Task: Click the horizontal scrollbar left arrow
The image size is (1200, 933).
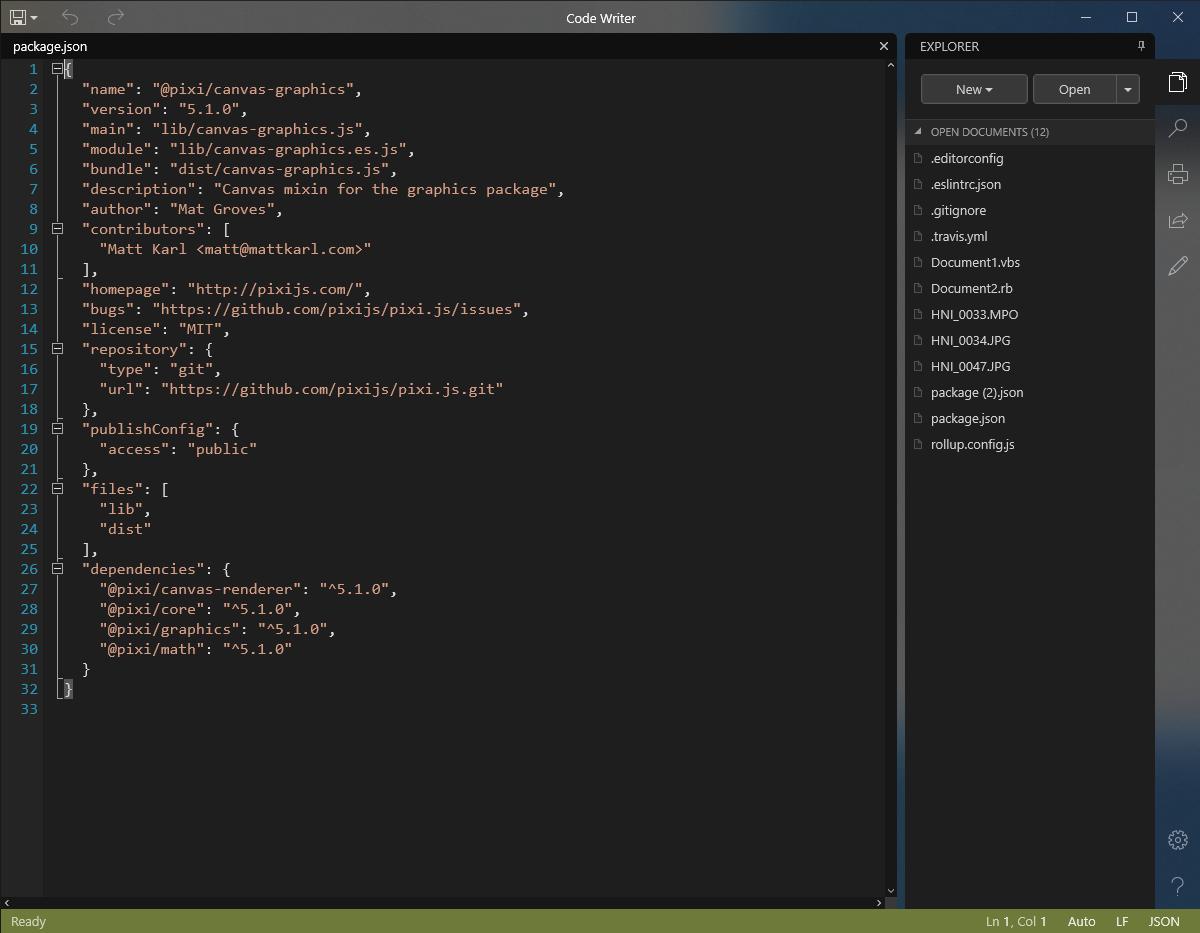Action: (7, 902)
